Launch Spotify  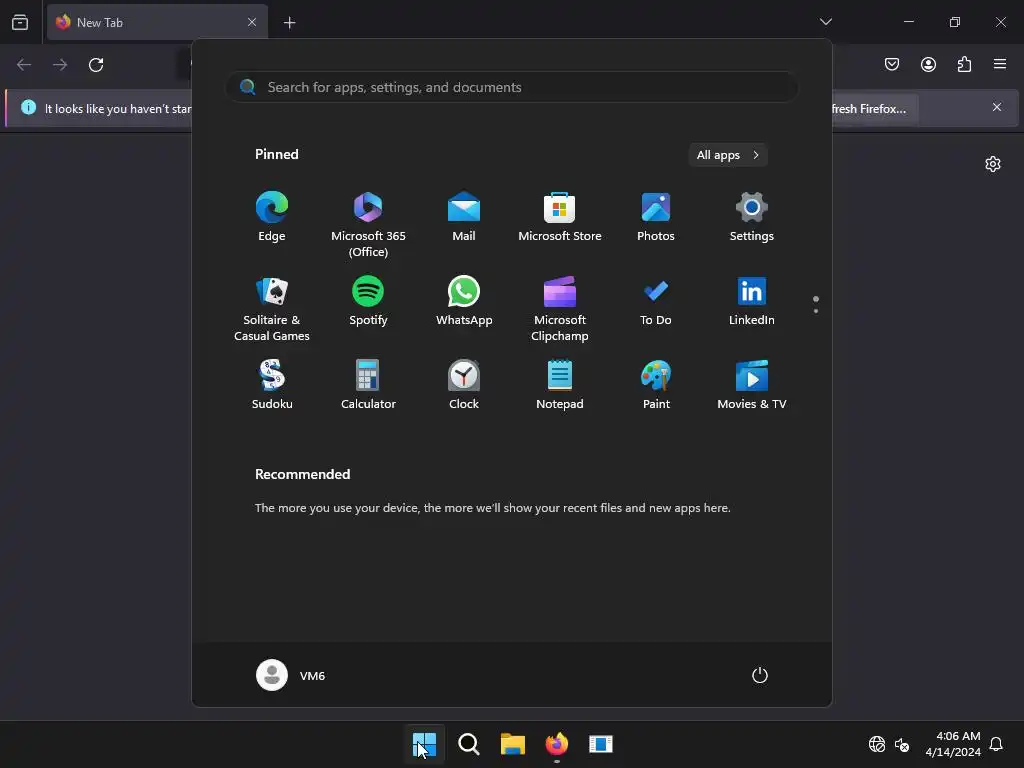click(368, 301)
